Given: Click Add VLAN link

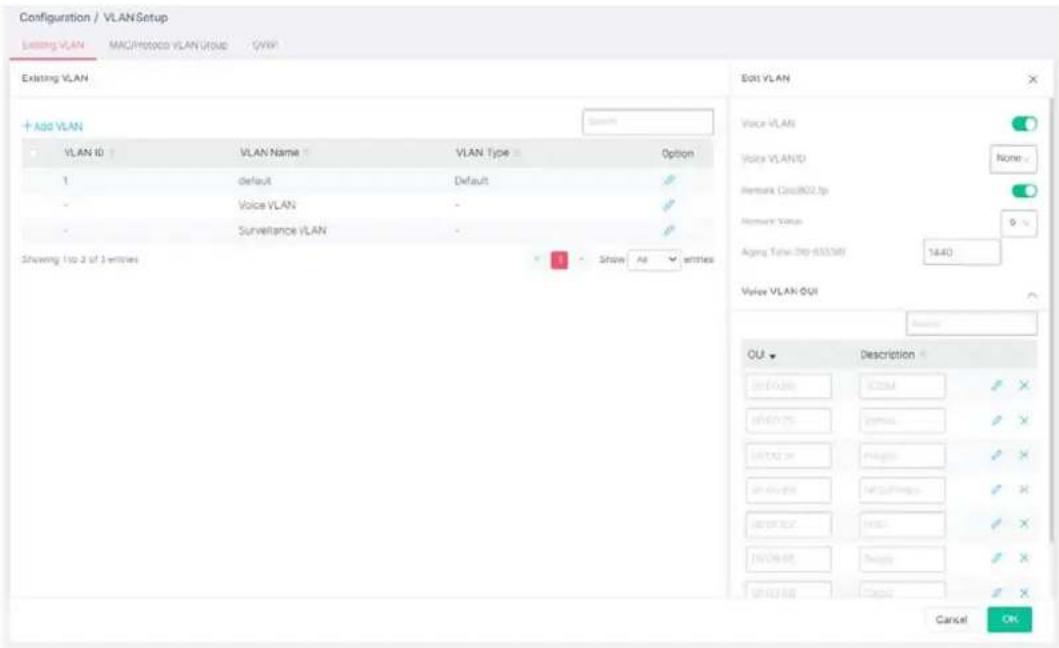Looking at the screenshot, I should pos(53,126).
